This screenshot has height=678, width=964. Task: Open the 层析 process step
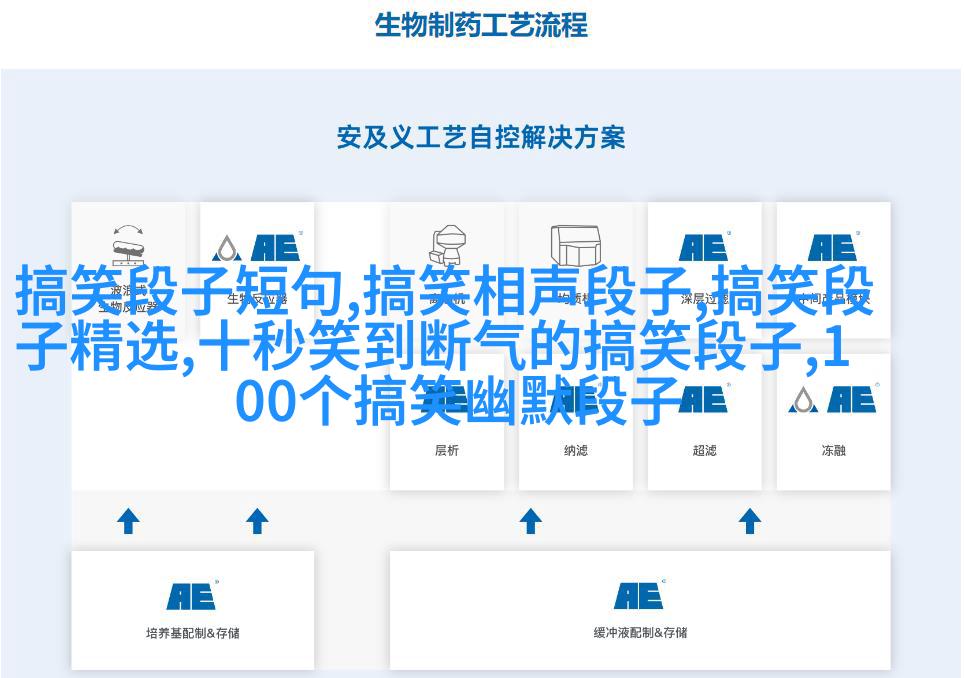pos(446,450)
